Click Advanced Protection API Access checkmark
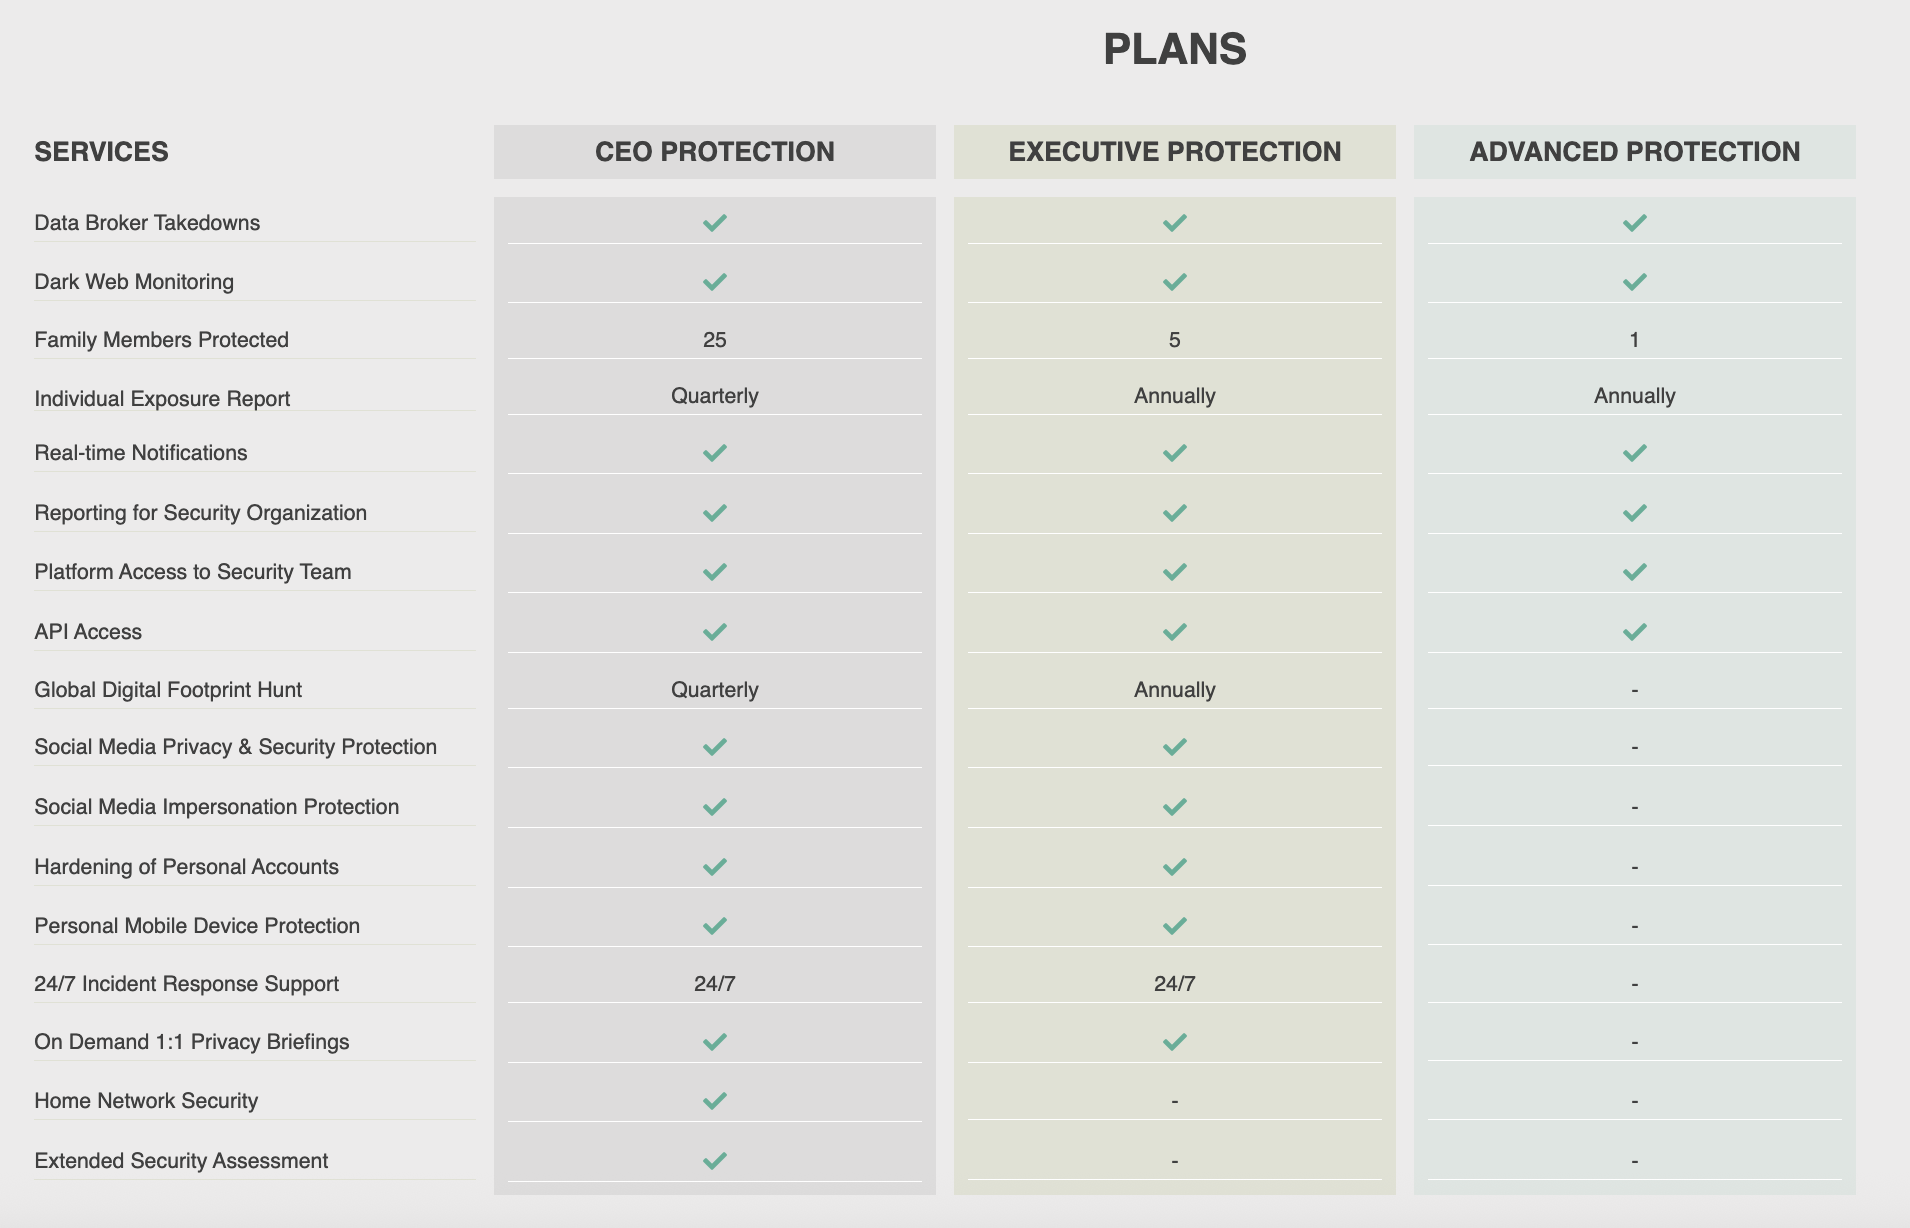The height and width of the screenshot is (1228, 1910). click(1634, 632)
